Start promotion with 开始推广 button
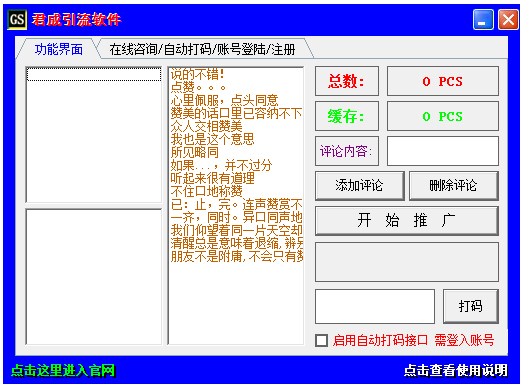The height and width of the screenshot is (388, 524). [x=407, y=221]
